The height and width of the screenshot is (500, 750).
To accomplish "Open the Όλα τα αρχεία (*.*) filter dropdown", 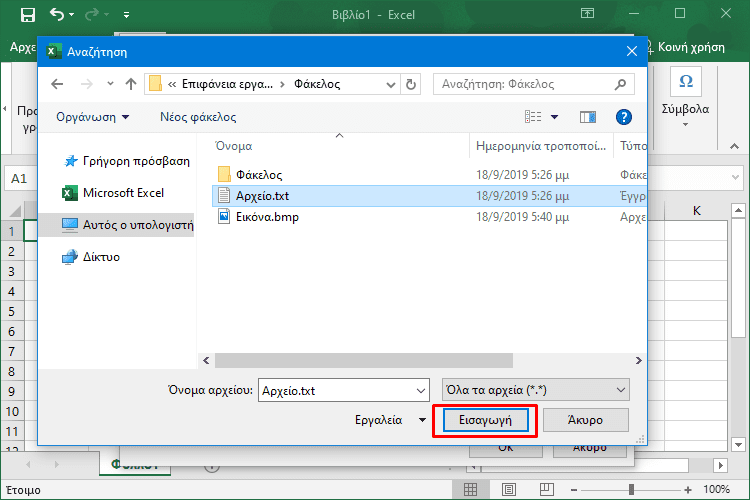I will click(536, 390).
